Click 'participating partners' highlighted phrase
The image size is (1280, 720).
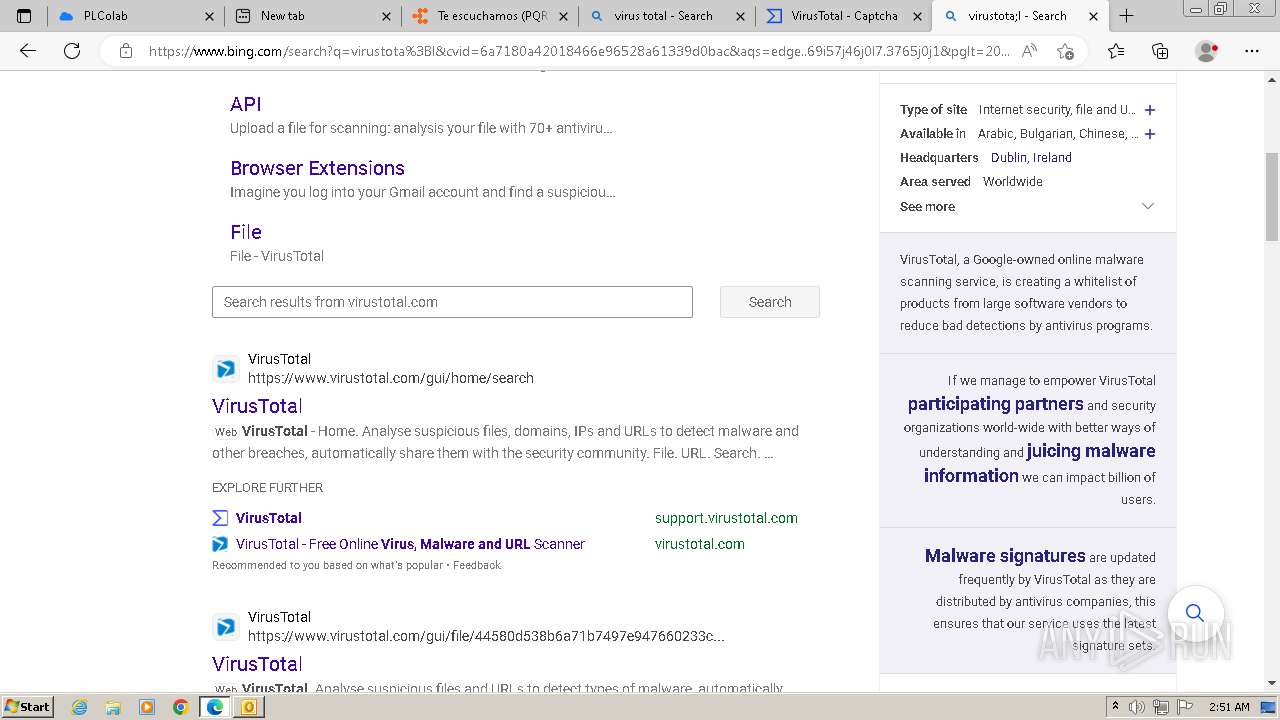[x=995, y=404]
